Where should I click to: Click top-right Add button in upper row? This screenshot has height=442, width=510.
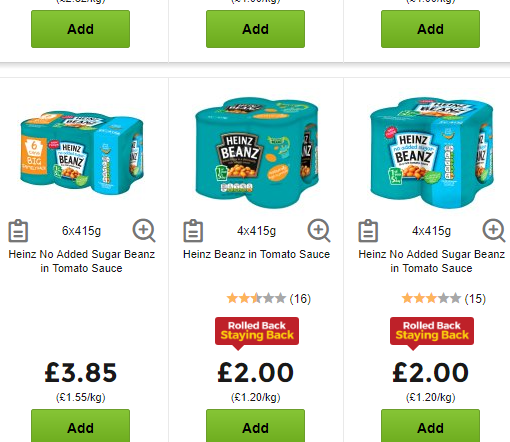(x=430, y=29)
